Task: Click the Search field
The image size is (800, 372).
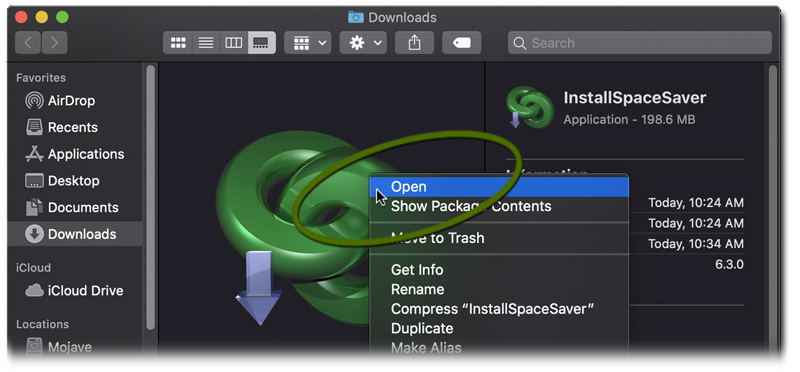Action: 640,43
